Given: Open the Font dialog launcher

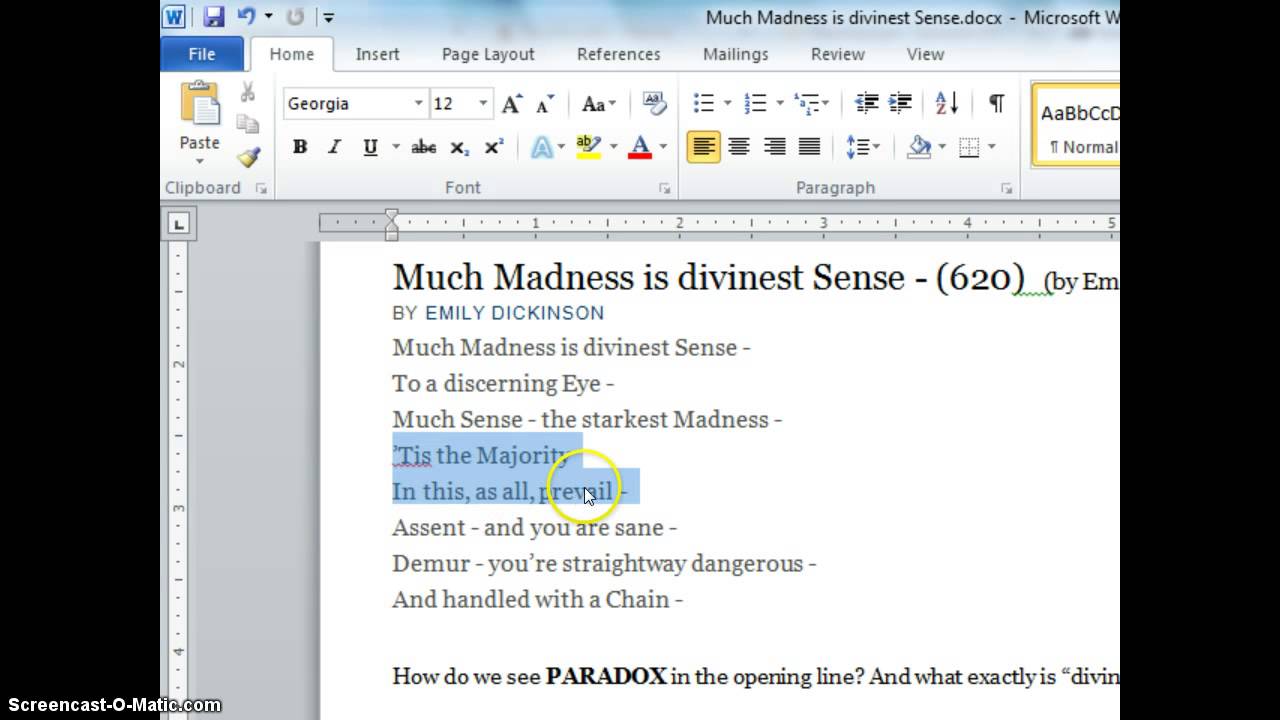Looking at the screenshot, I should click(664, 188).
